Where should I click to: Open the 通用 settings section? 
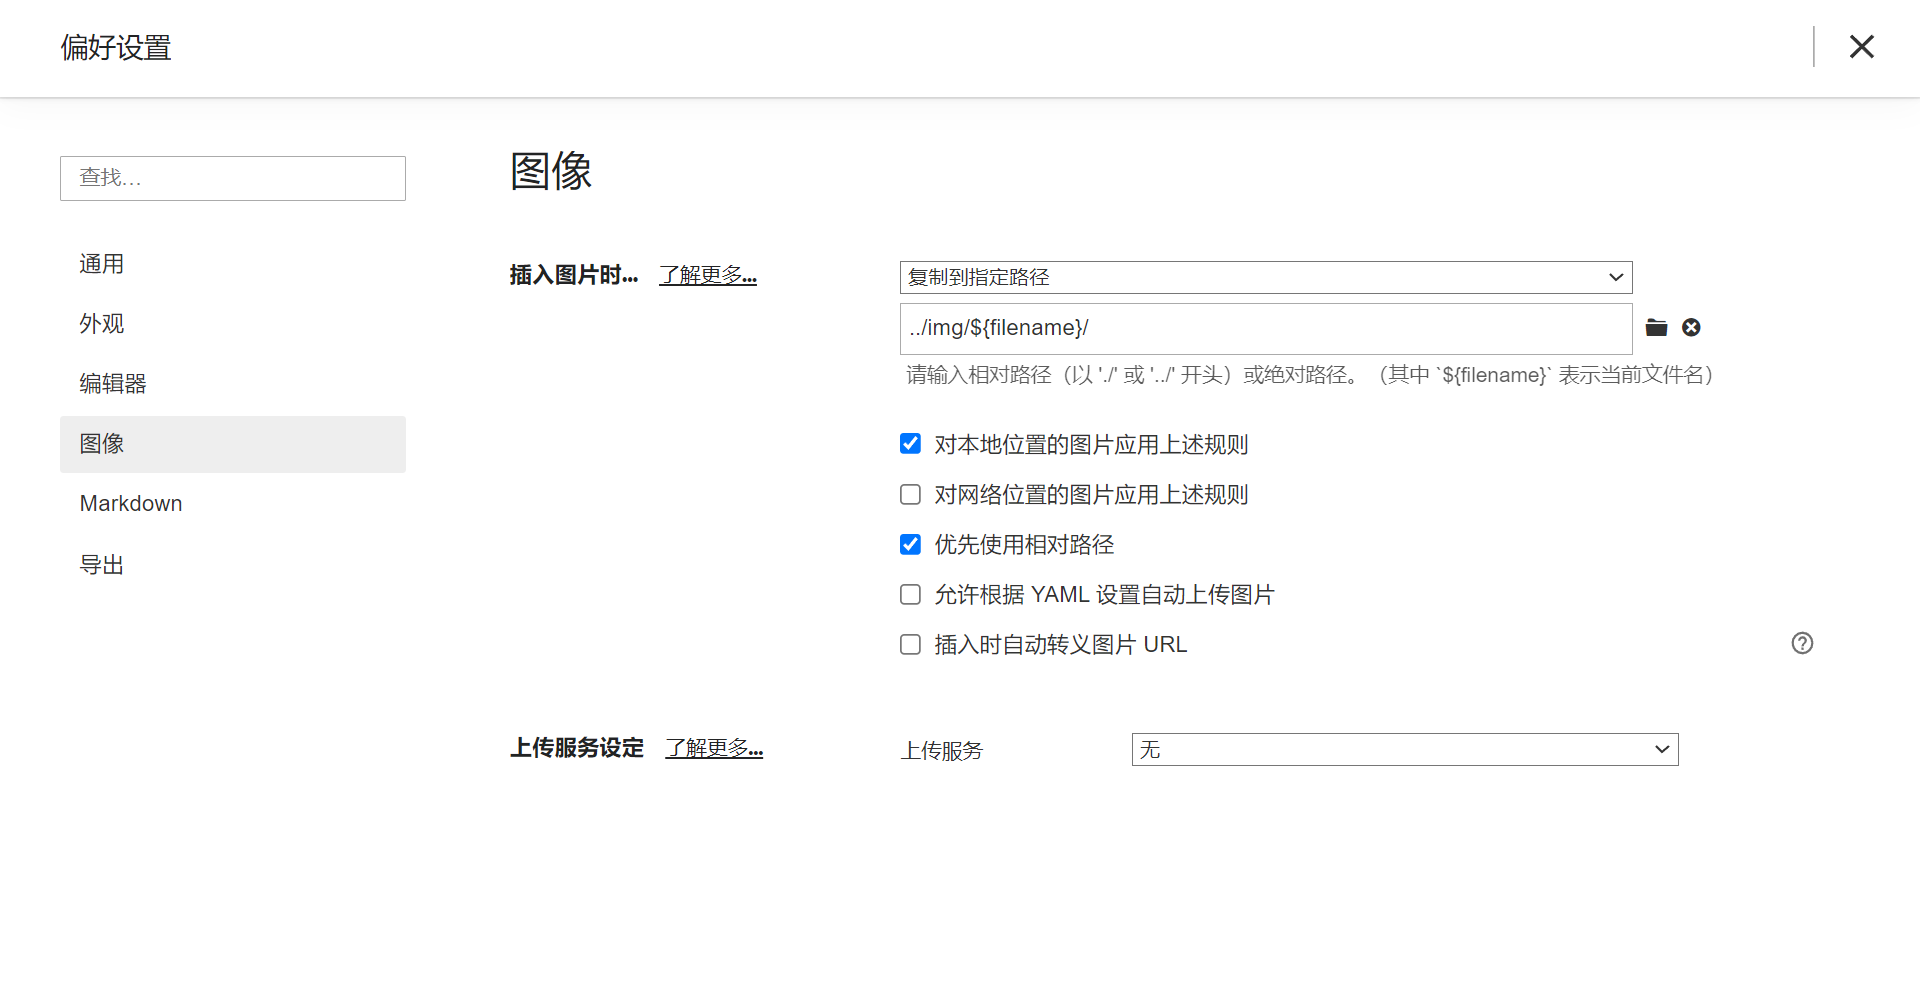[x=102, y=264]
